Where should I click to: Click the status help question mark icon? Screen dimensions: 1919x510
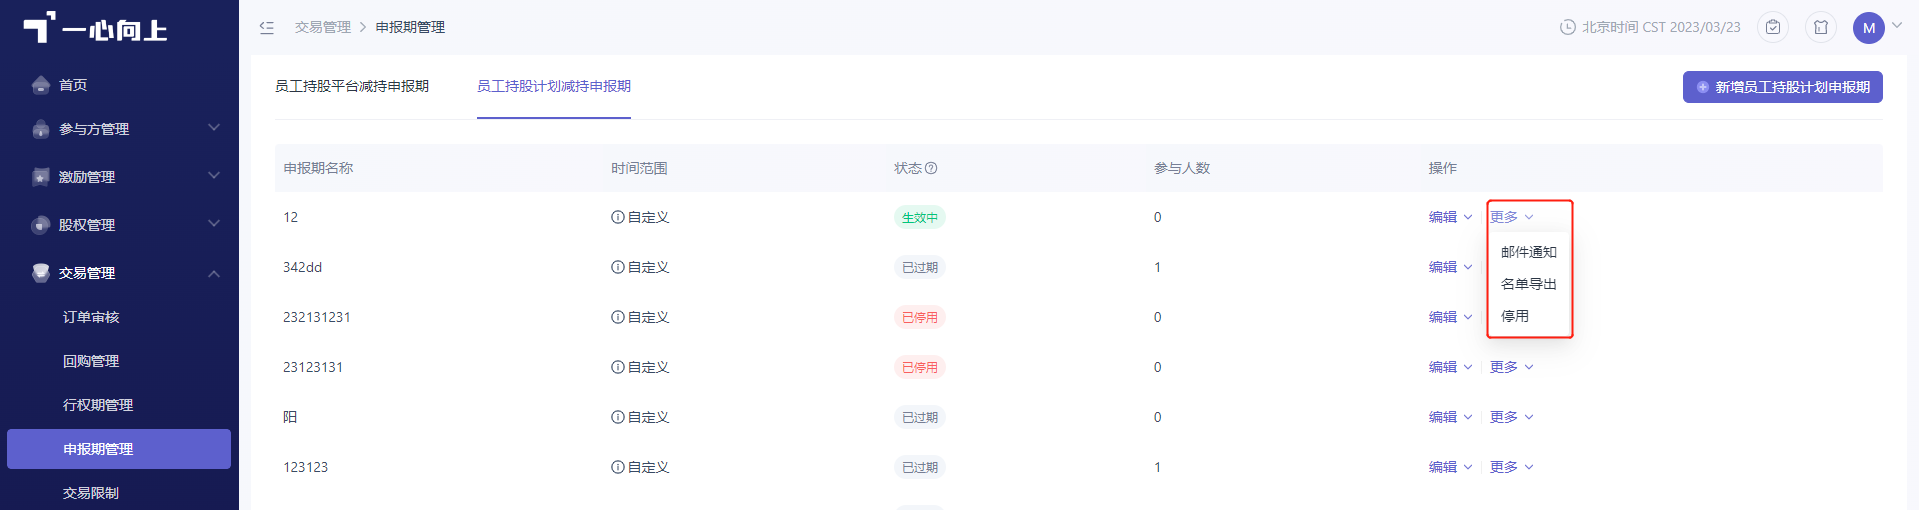[x=931, y=168]
